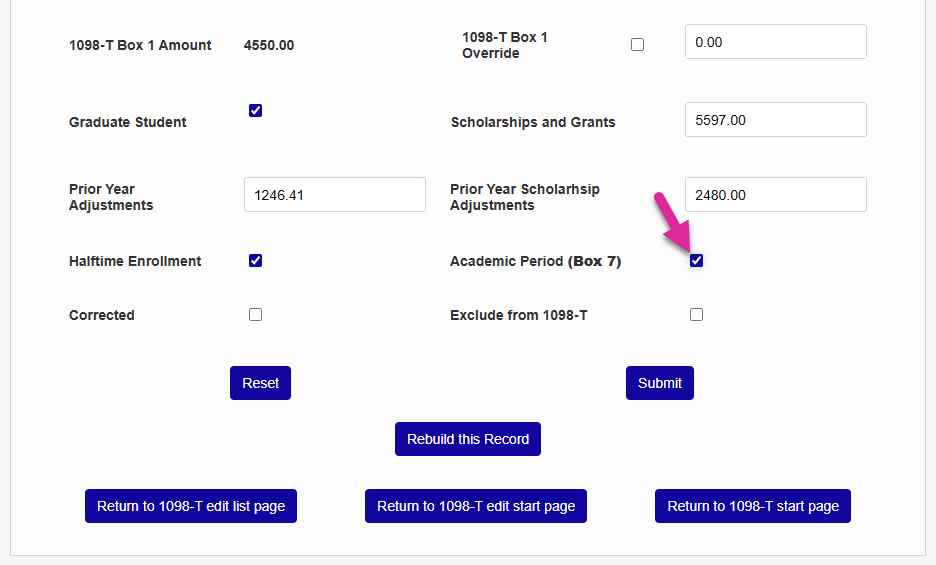Screen dimensions: 936x565
Task: Click into the Prior Year Adjustments field
Action: click(x=334, y=195)
